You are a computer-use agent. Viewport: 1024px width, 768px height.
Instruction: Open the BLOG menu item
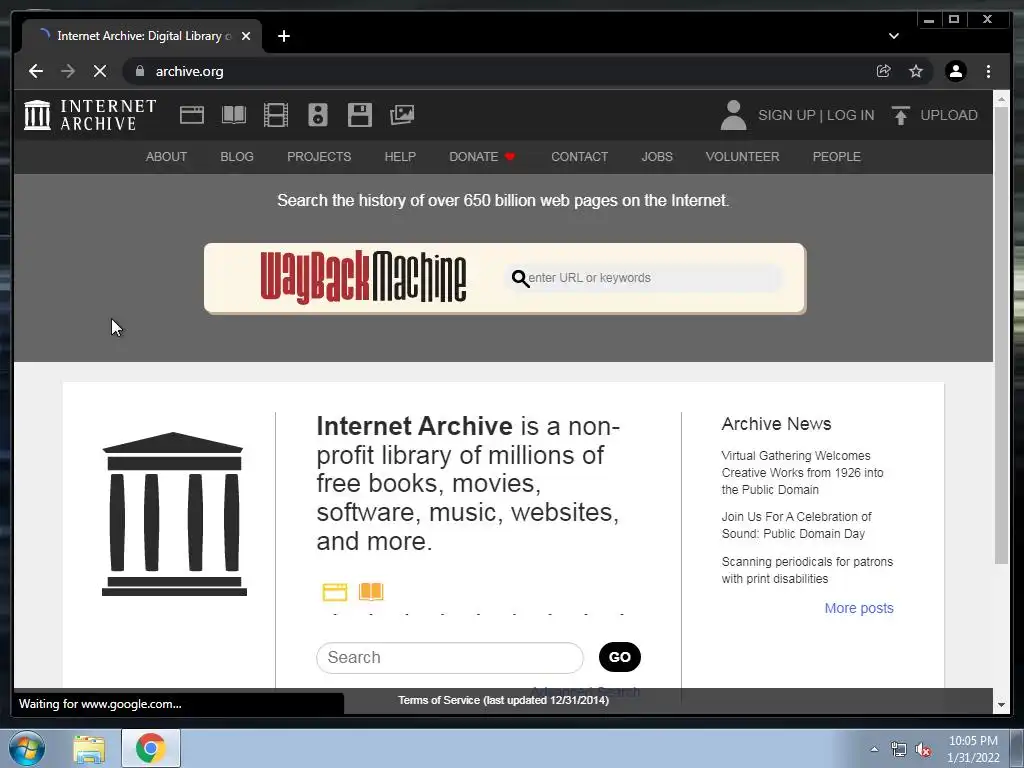coord(237,157)
